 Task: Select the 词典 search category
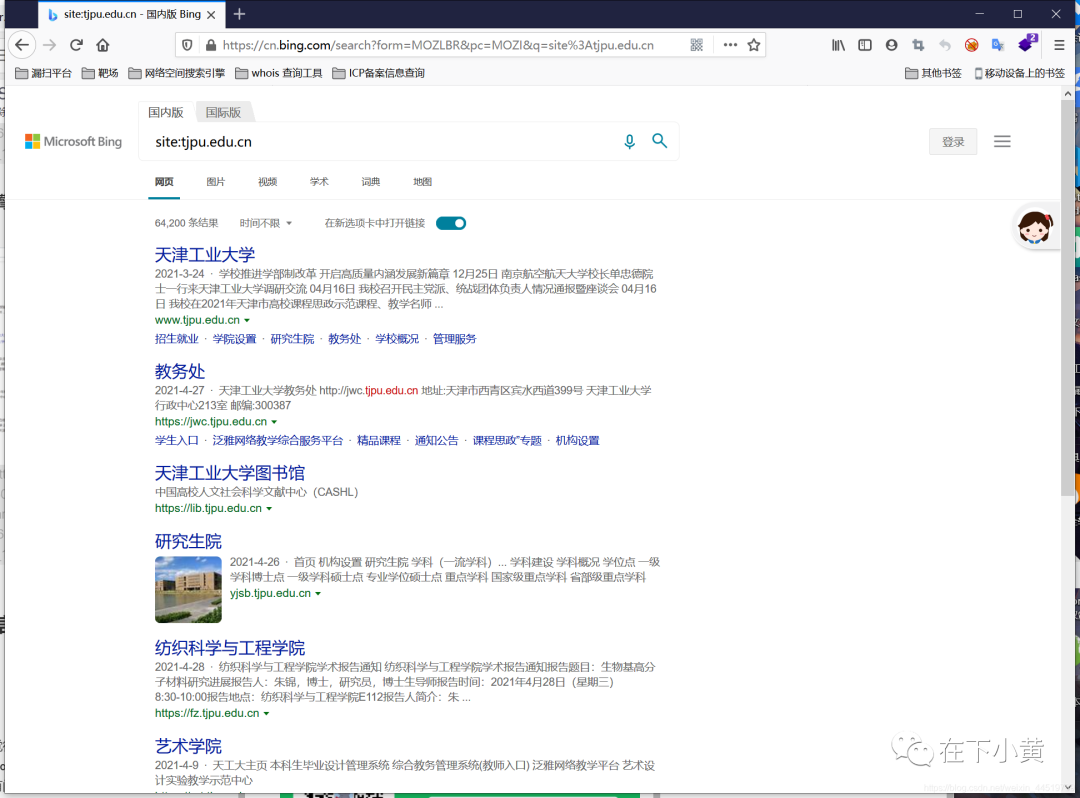pyautogui.click(x=371, y=182)
